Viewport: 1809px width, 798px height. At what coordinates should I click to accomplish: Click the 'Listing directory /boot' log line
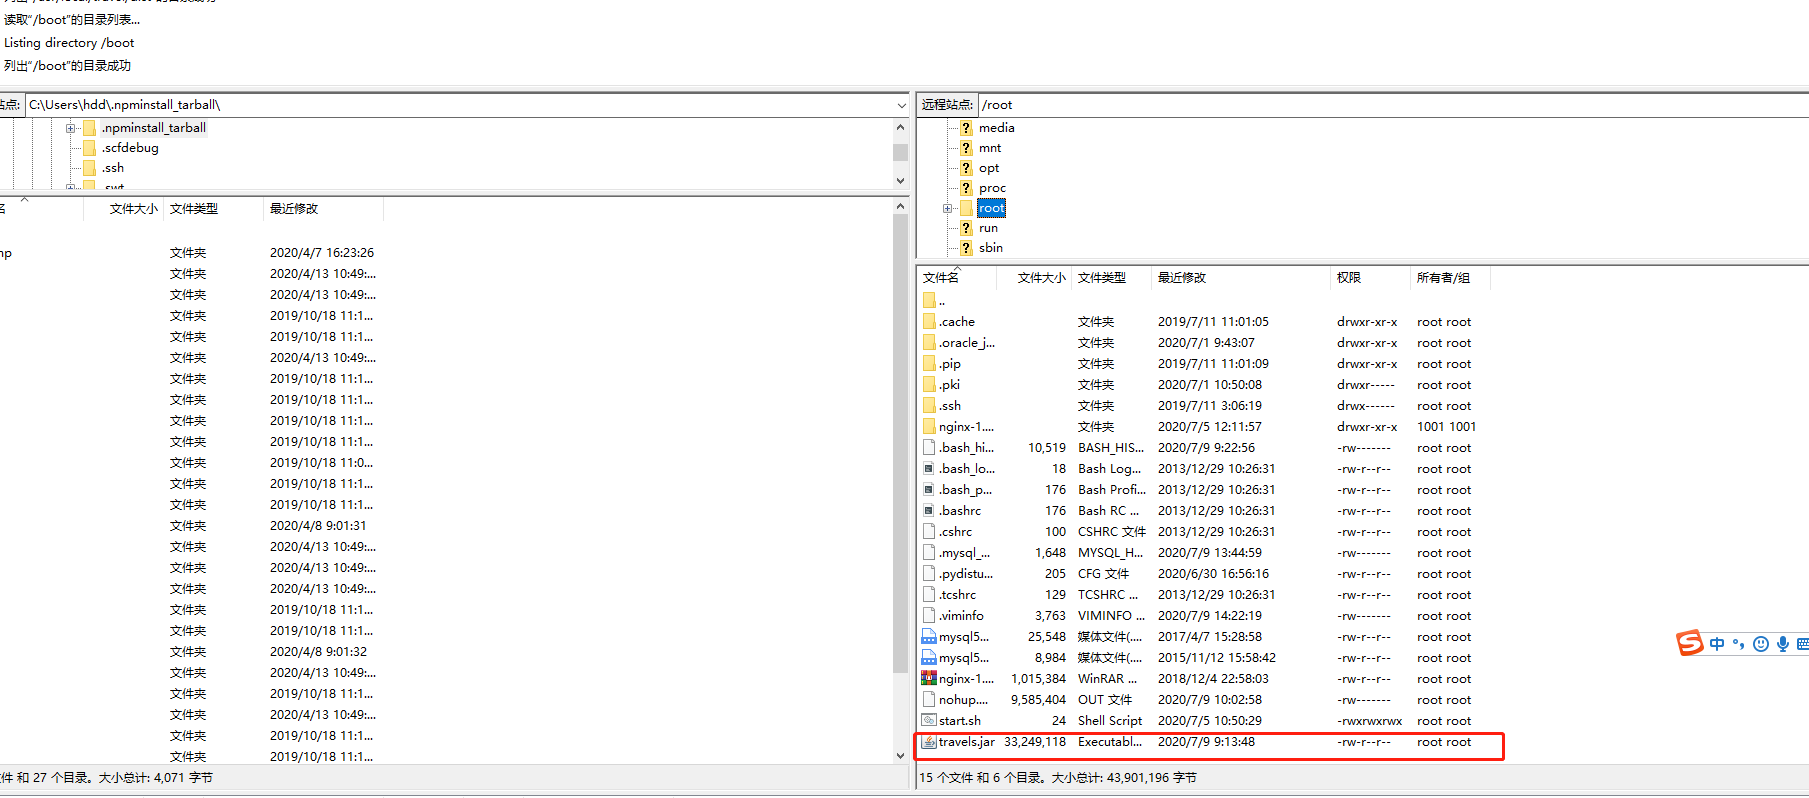click(x=69, y=43)
